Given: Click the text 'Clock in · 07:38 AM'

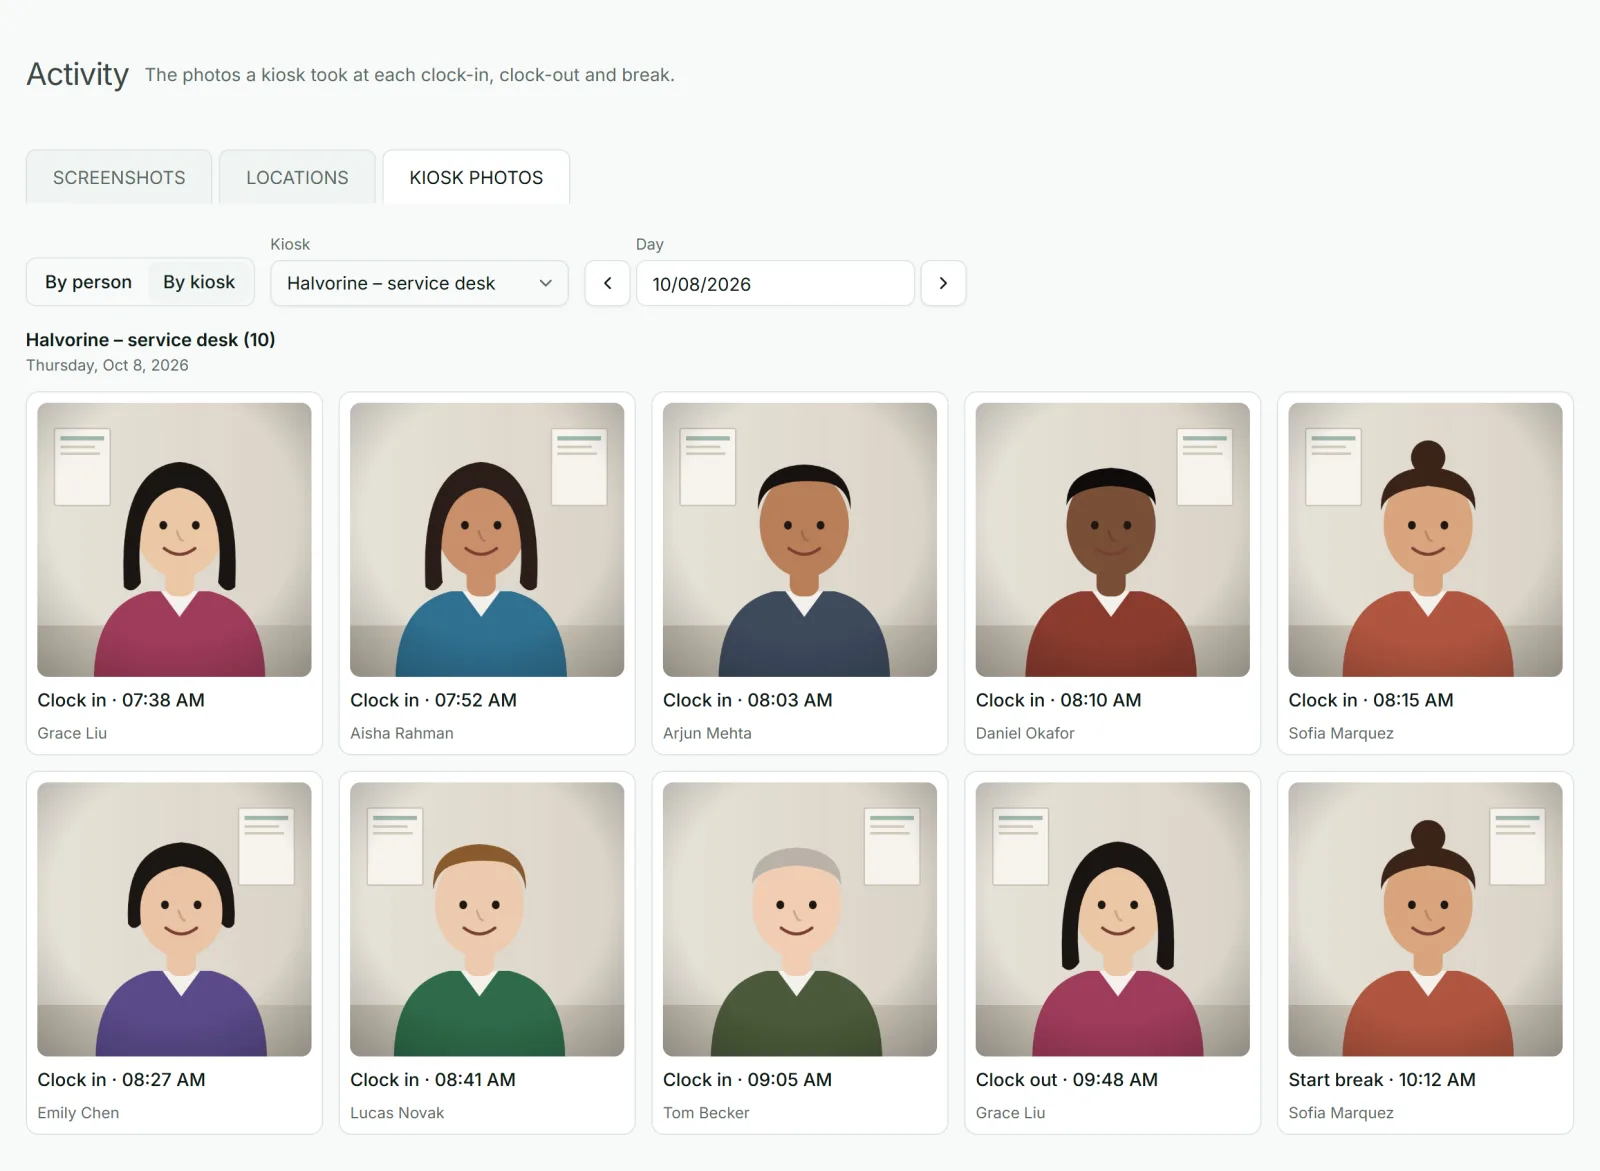Looking at the screenshot, I should pyautogui.click(x=121, y=700).
